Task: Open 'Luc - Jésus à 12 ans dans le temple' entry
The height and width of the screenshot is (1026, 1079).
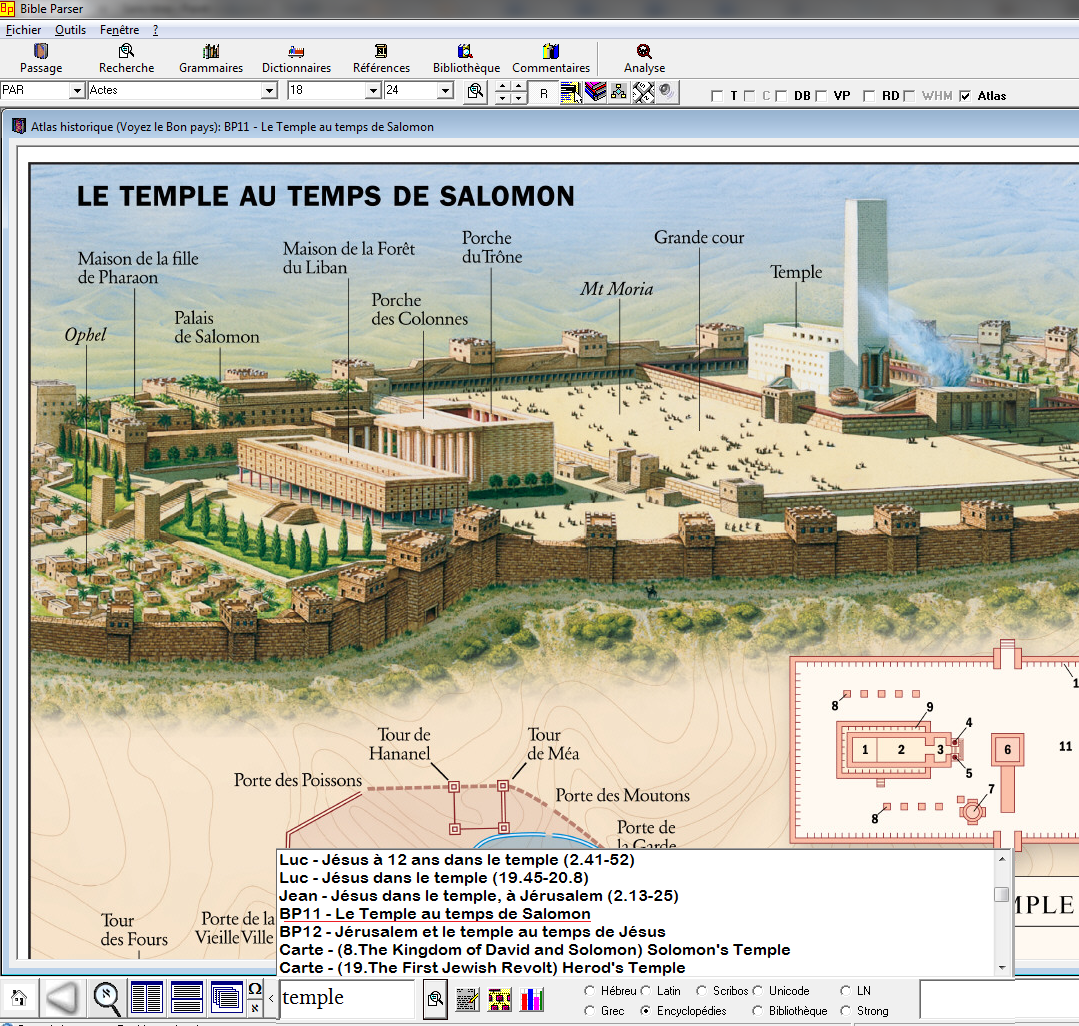Action: [x=457, y=859]
